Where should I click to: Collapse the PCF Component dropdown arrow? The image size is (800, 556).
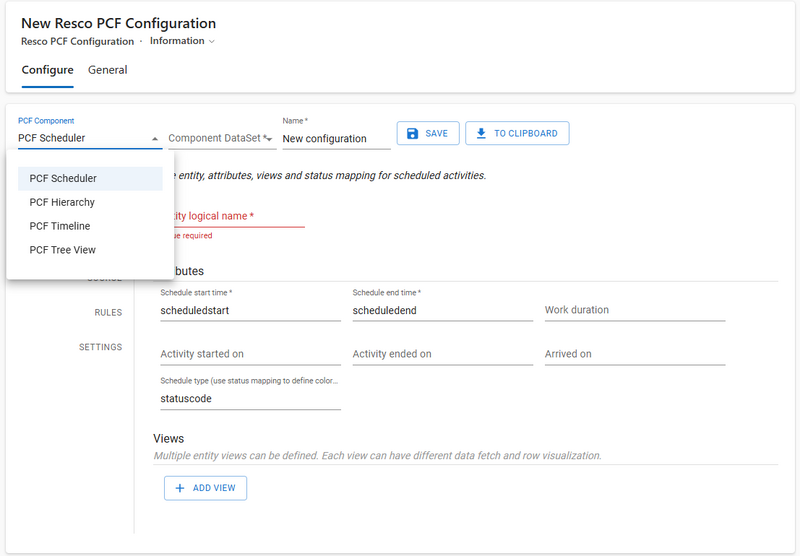155,139
